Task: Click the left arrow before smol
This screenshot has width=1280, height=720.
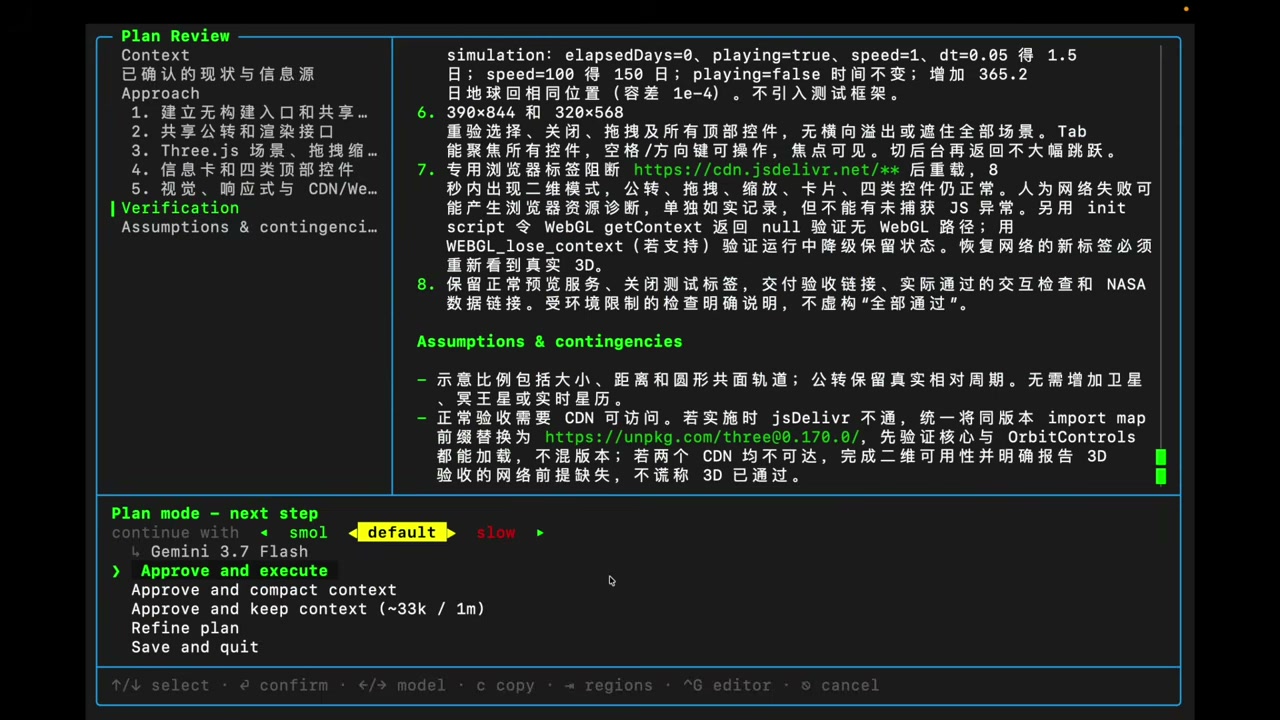Action: click(264, 533)
